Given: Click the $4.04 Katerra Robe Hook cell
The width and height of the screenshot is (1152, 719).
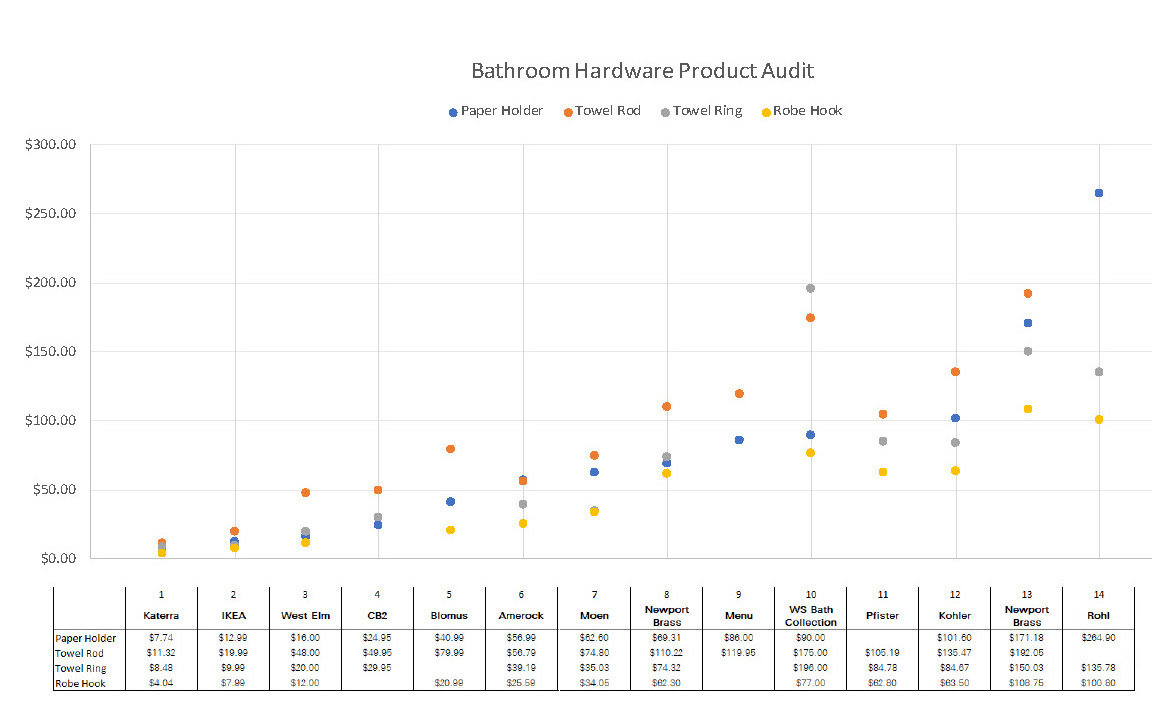Looking at the screenshot, I should tap(161, 683).
